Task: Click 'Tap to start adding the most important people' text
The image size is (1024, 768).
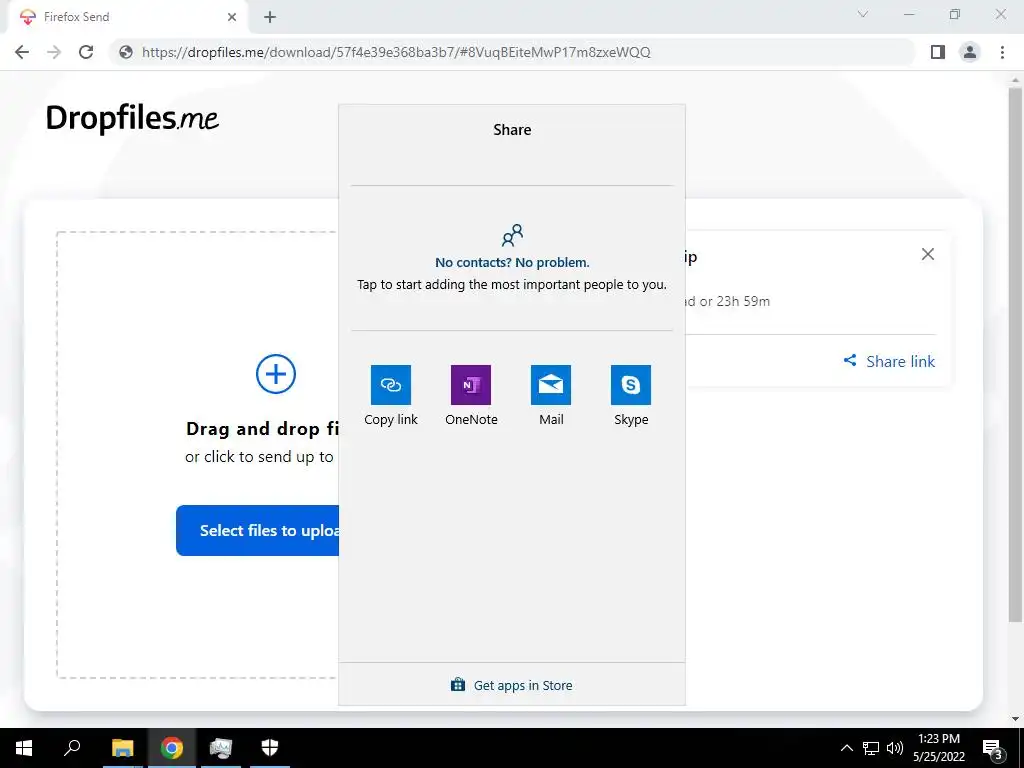Action: (512, 285)
